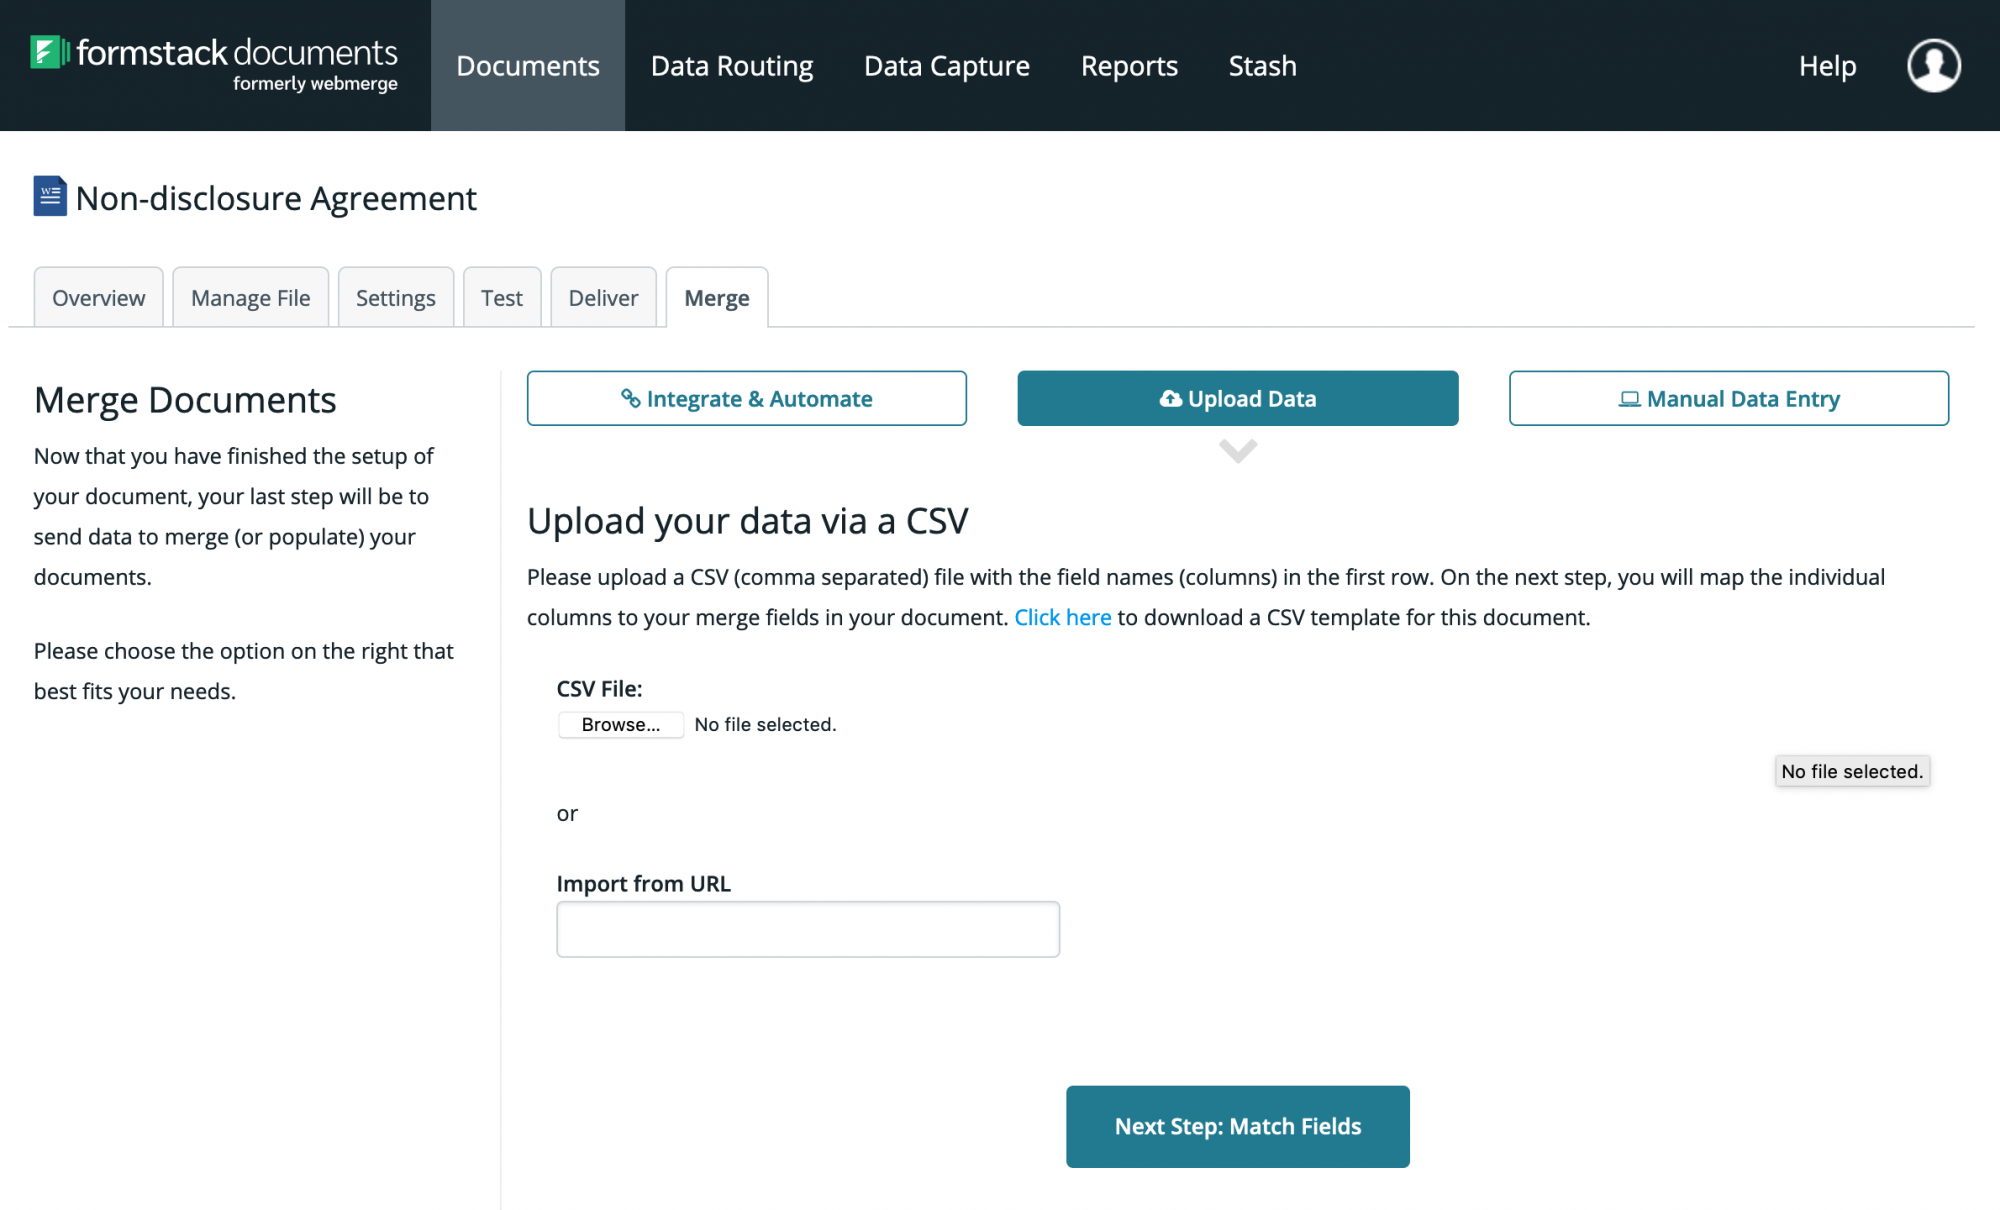Open the user profile avatar menu
This screenshot has width=2000, height=1210.
tap(1933, 65)
